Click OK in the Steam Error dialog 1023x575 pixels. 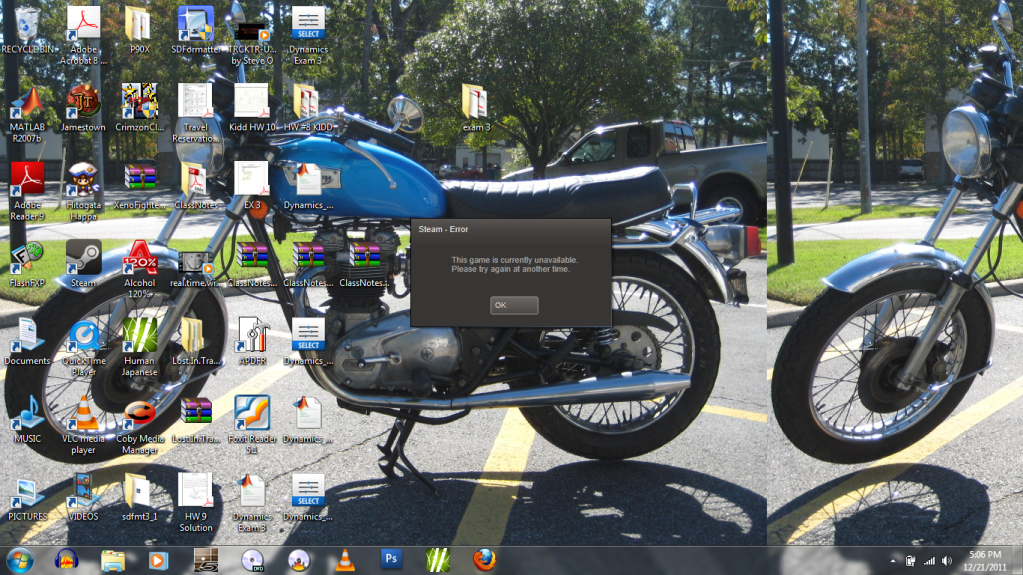pyautogui.click(x=514, y=305)
